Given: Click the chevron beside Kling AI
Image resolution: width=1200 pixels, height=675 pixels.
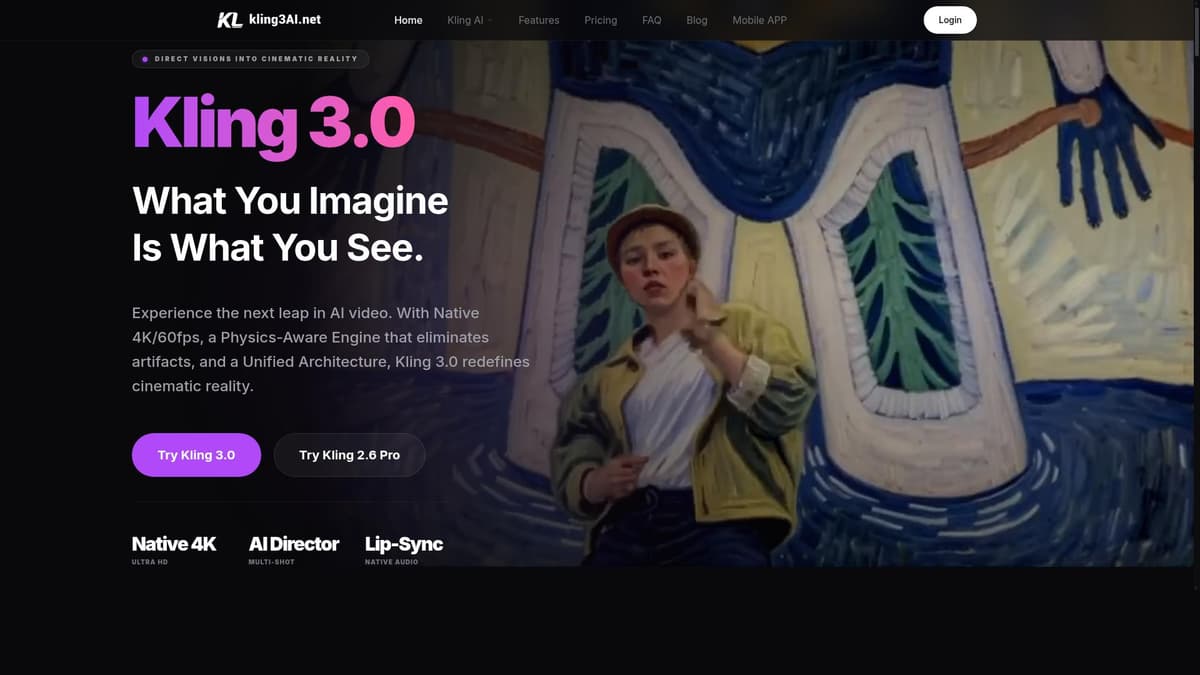Looking at the screenshot, I should coord(490,20).
